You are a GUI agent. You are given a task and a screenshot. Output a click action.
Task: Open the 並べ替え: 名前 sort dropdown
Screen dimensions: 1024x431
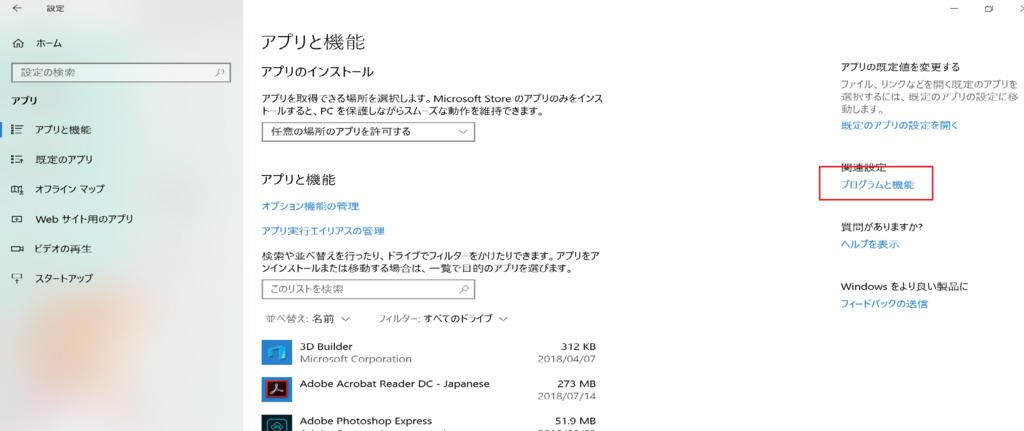tap(308, 319)
